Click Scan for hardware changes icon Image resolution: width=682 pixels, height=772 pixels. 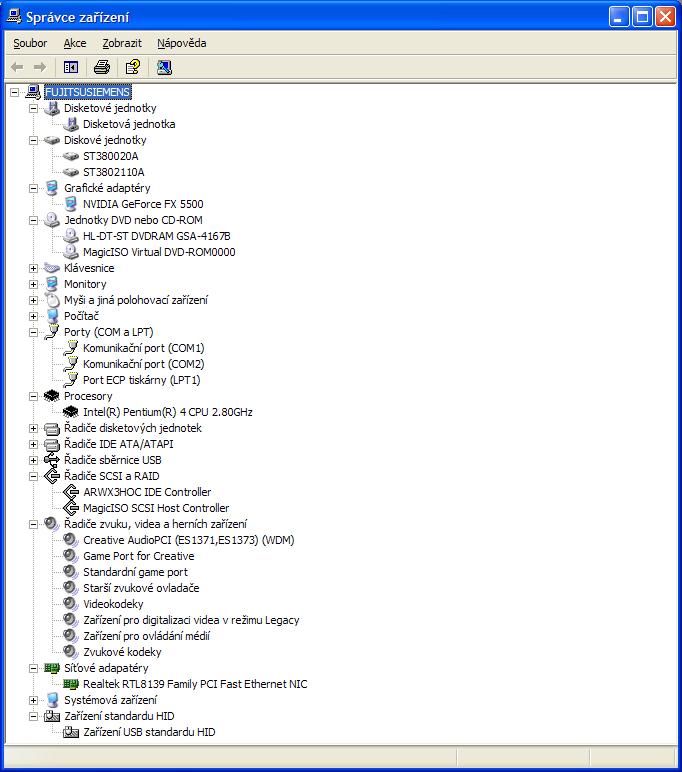point(164,67)
